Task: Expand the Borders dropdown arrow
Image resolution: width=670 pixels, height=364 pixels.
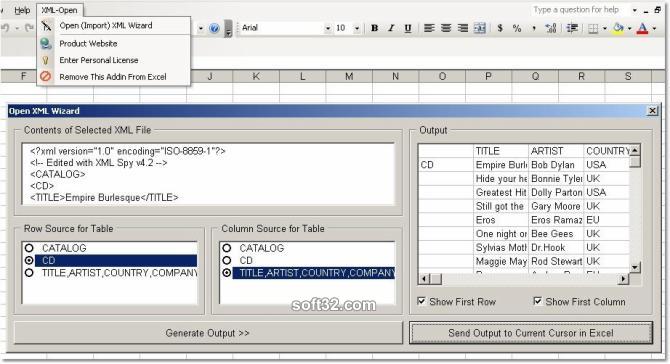Action: 605,29
